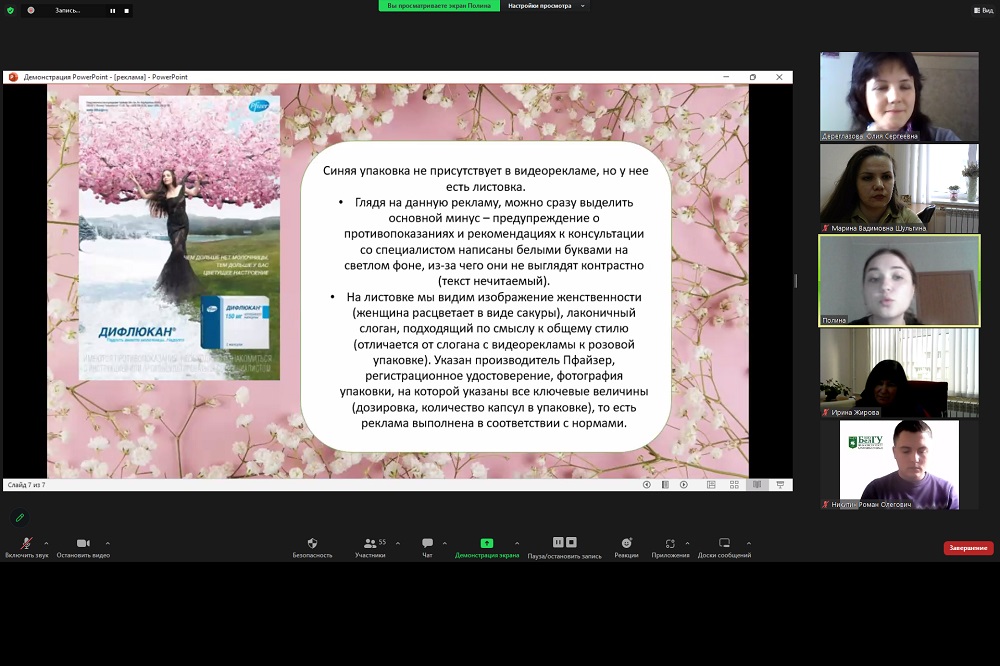Viewport: 1000px width, 666px height.
Task: Switch to slide sorter grid view
Action: (734, 484)
